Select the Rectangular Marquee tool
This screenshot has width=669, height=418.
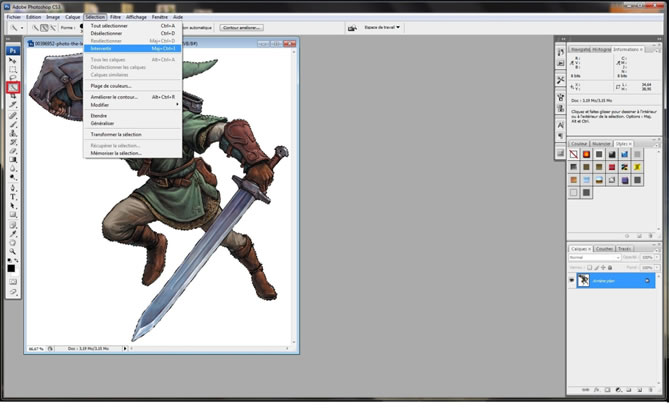click(13, 70)
